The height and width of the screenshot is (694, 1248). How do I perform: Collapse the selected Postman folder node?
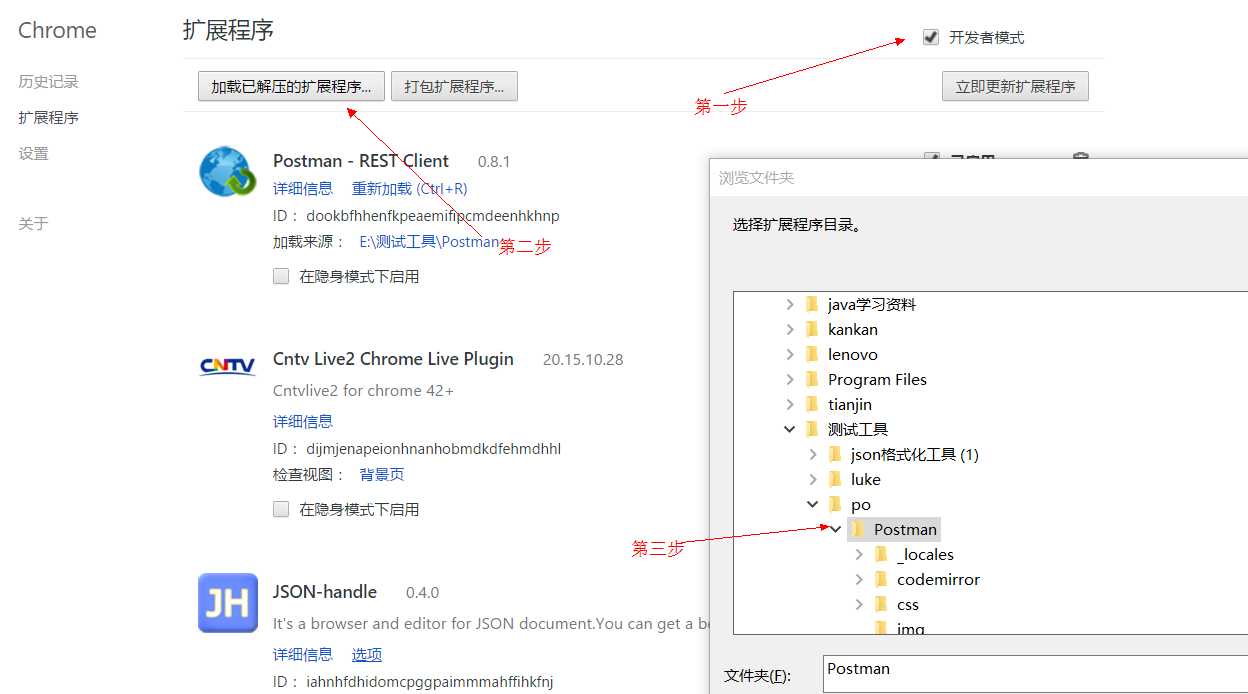click(836, 529)
